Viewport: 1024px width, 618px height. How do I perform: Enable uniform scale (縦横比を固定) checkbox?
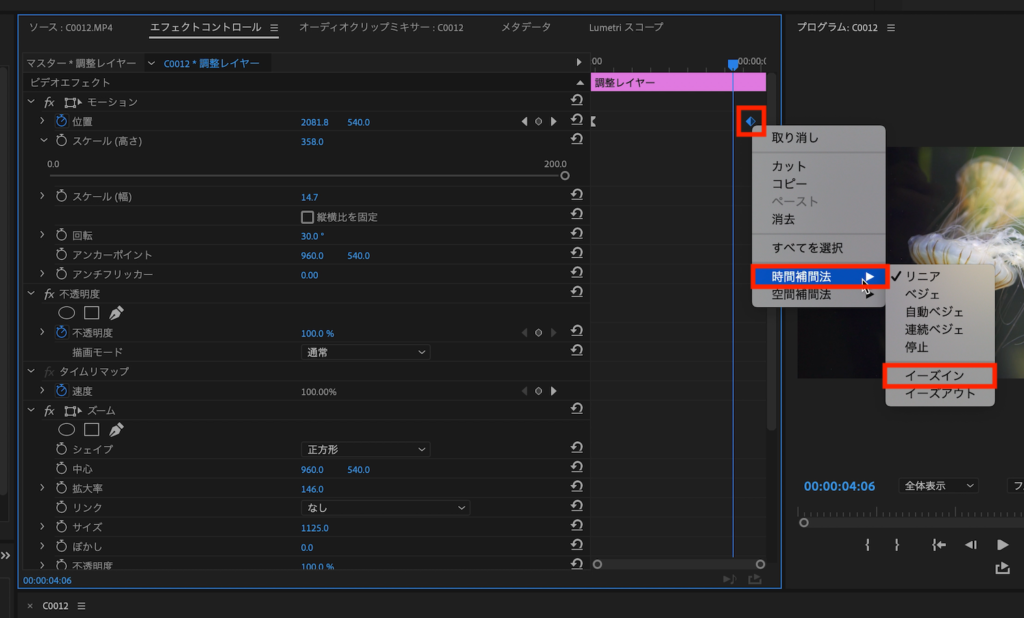click(x=307, y=217)
